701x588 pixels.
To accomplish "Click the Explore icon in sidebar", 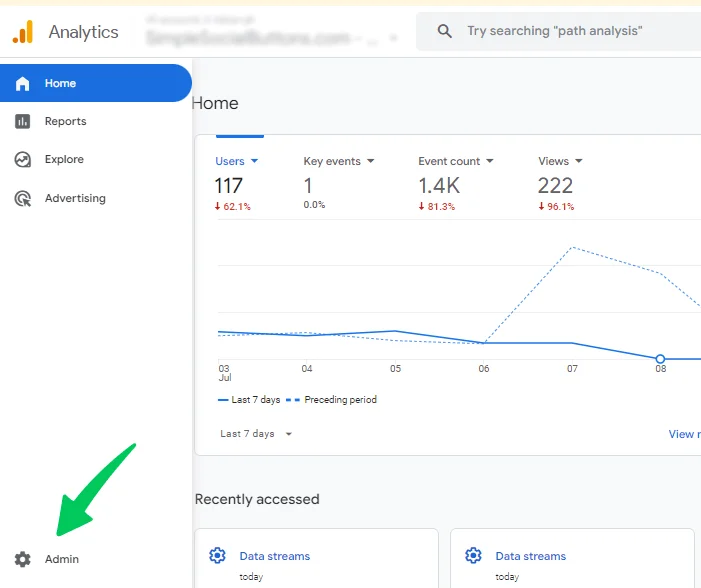I will click(22, 159).
